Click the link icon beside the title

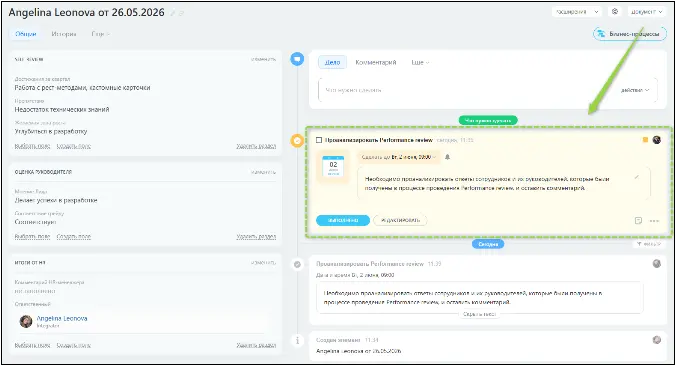(181, 13)
